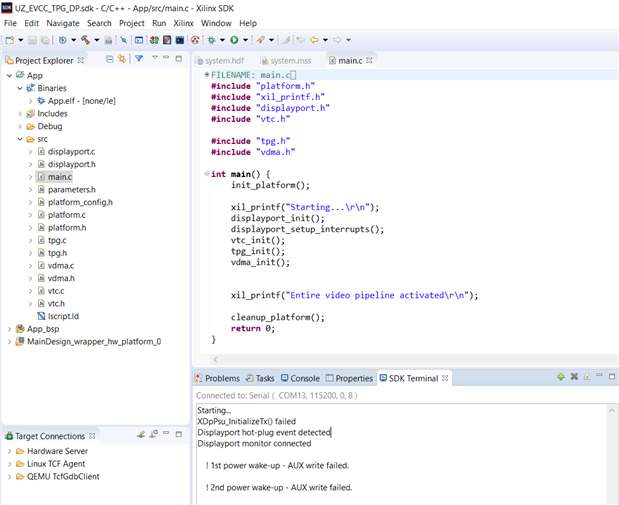The height and width of the screenshot is (505, 619).
Task: Click the New file toolbar icon
Action: 9,40
